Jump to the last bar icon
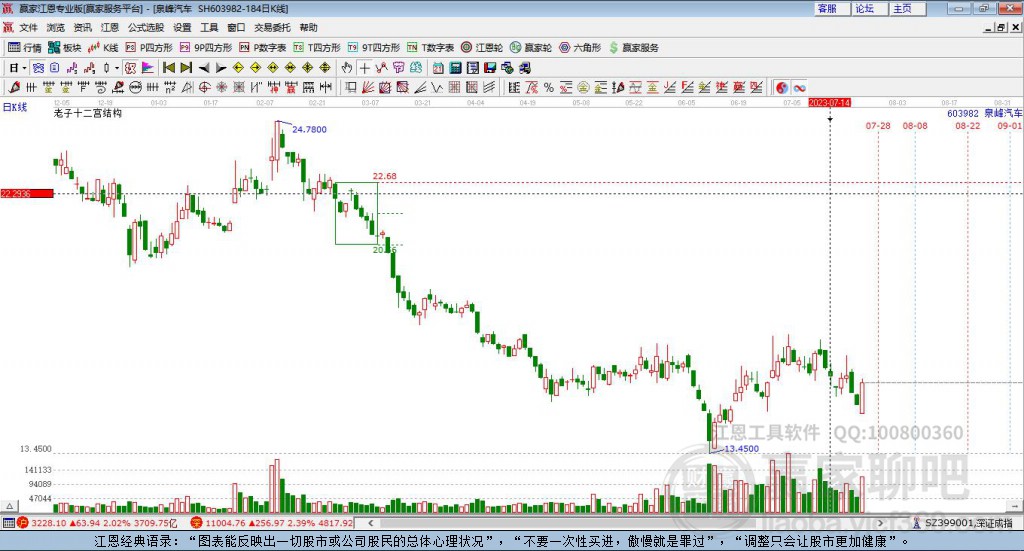The image size is (1024, 551). click(186, 68)
